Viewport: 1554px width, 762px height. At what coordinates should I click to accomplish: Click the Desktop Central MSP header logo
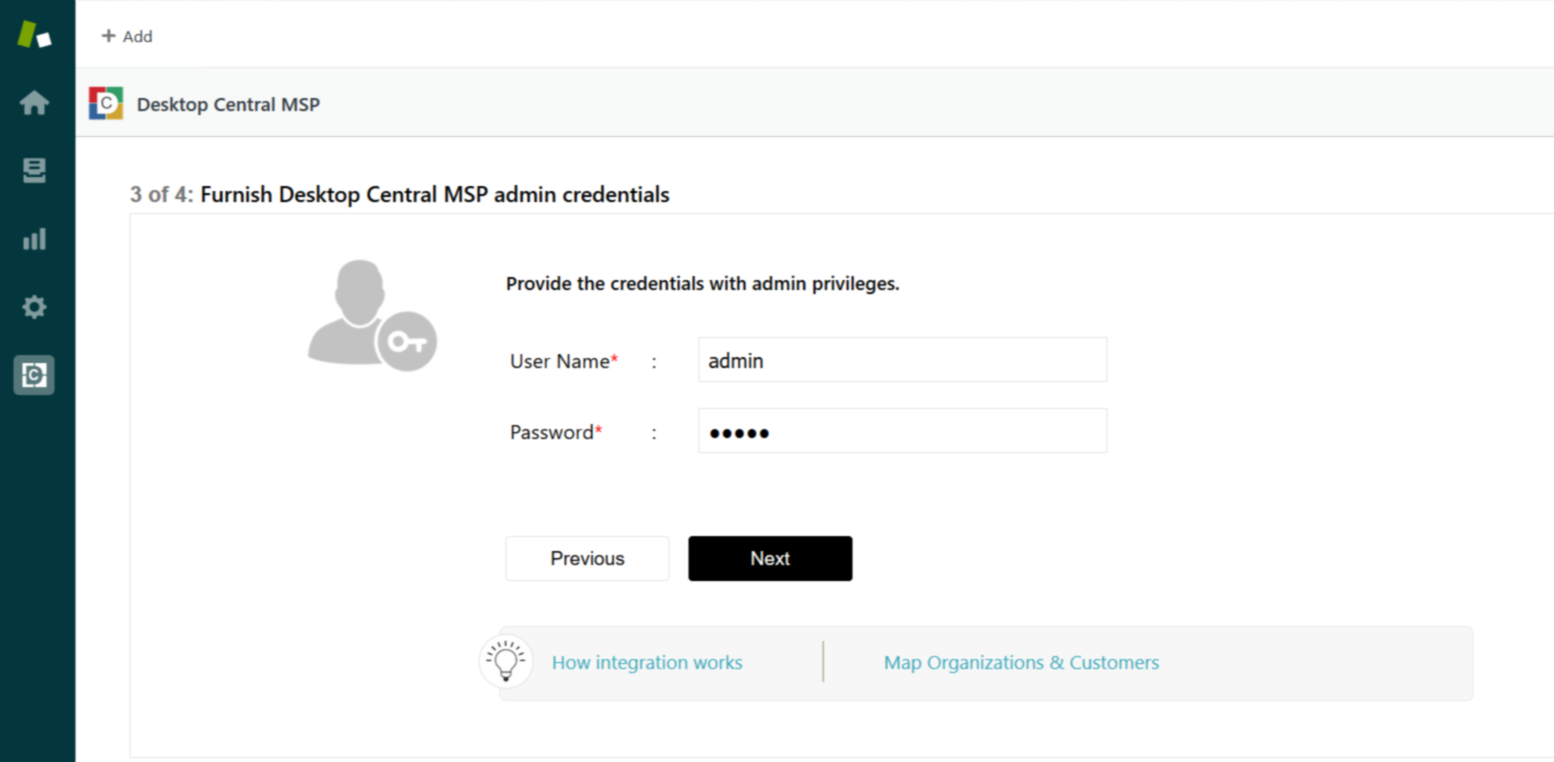[x=106, y=103]
